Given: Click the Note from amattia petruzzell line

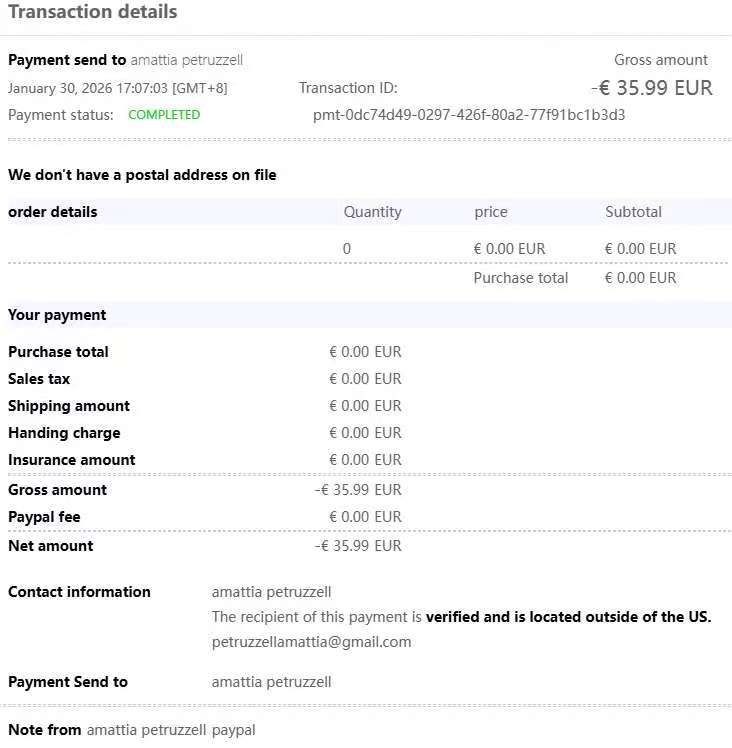Looking at the screenshot, I should click(x=131, y=730).
